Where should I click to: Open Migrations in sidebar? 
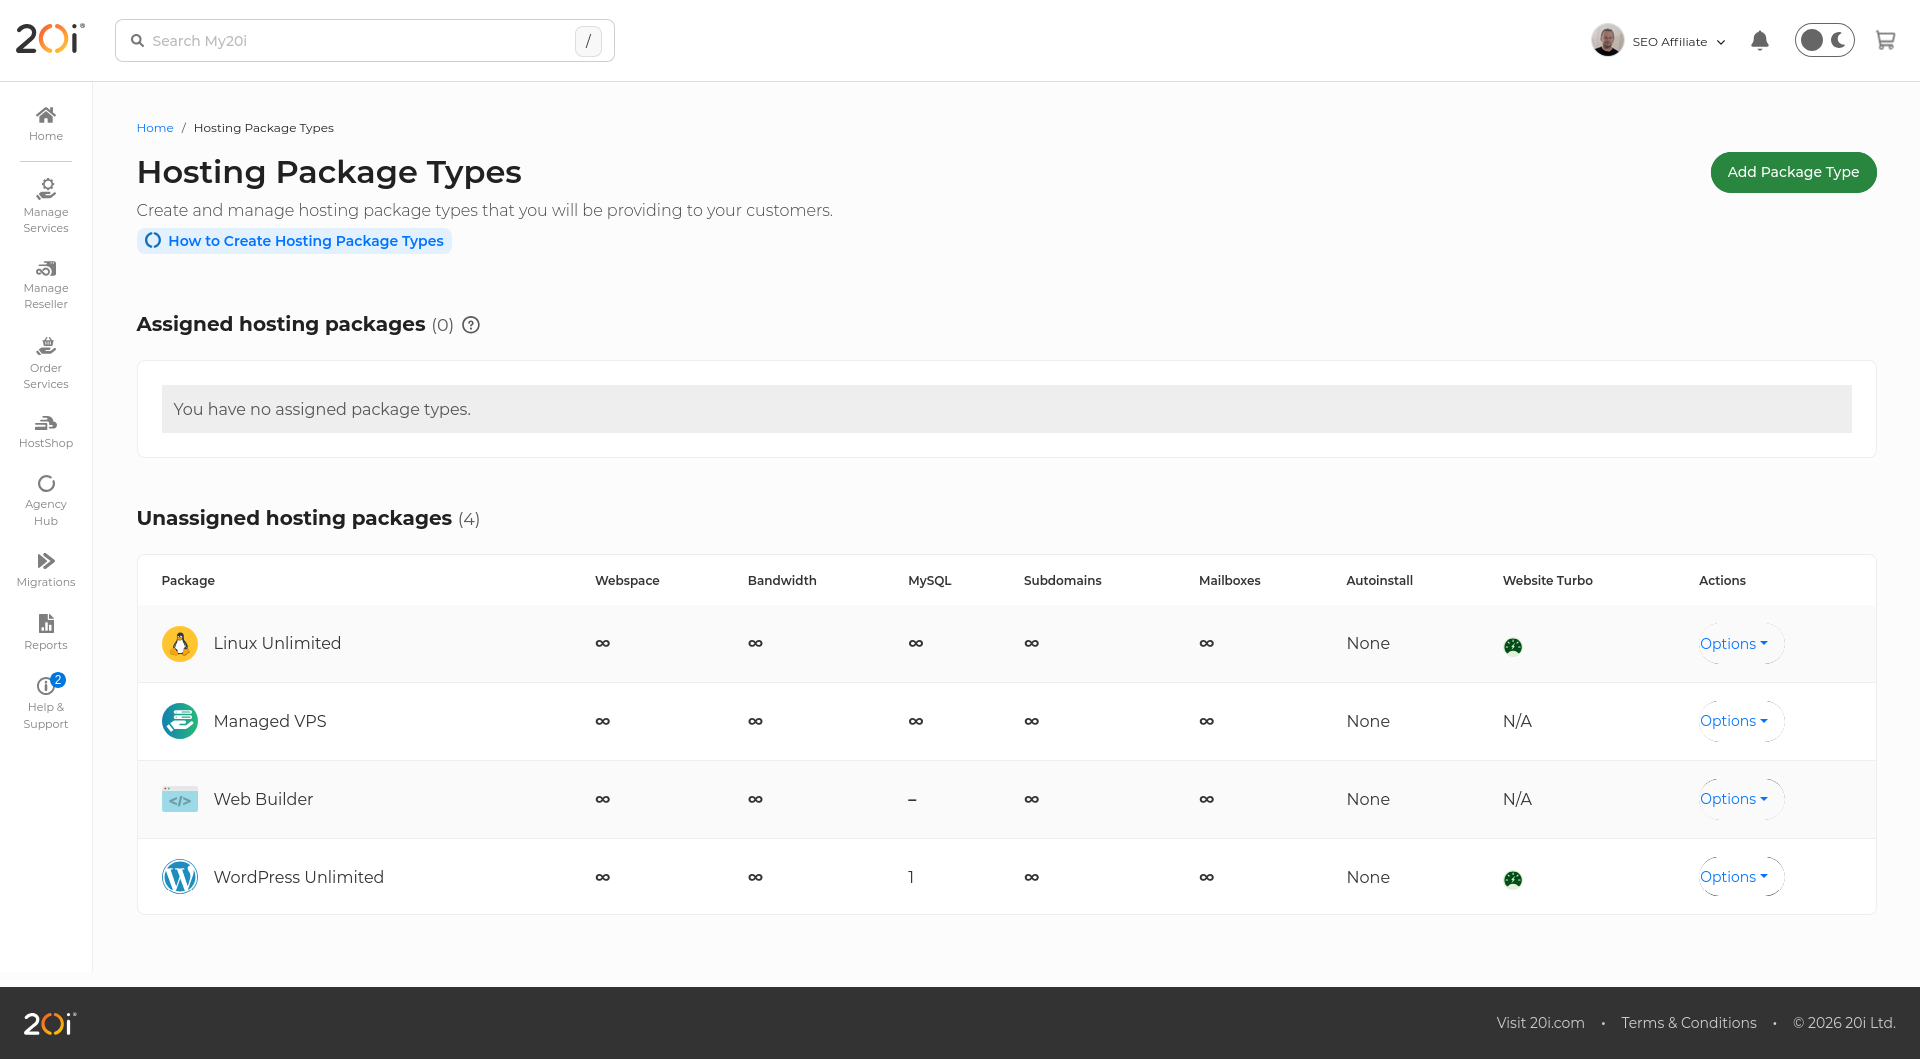46,570
